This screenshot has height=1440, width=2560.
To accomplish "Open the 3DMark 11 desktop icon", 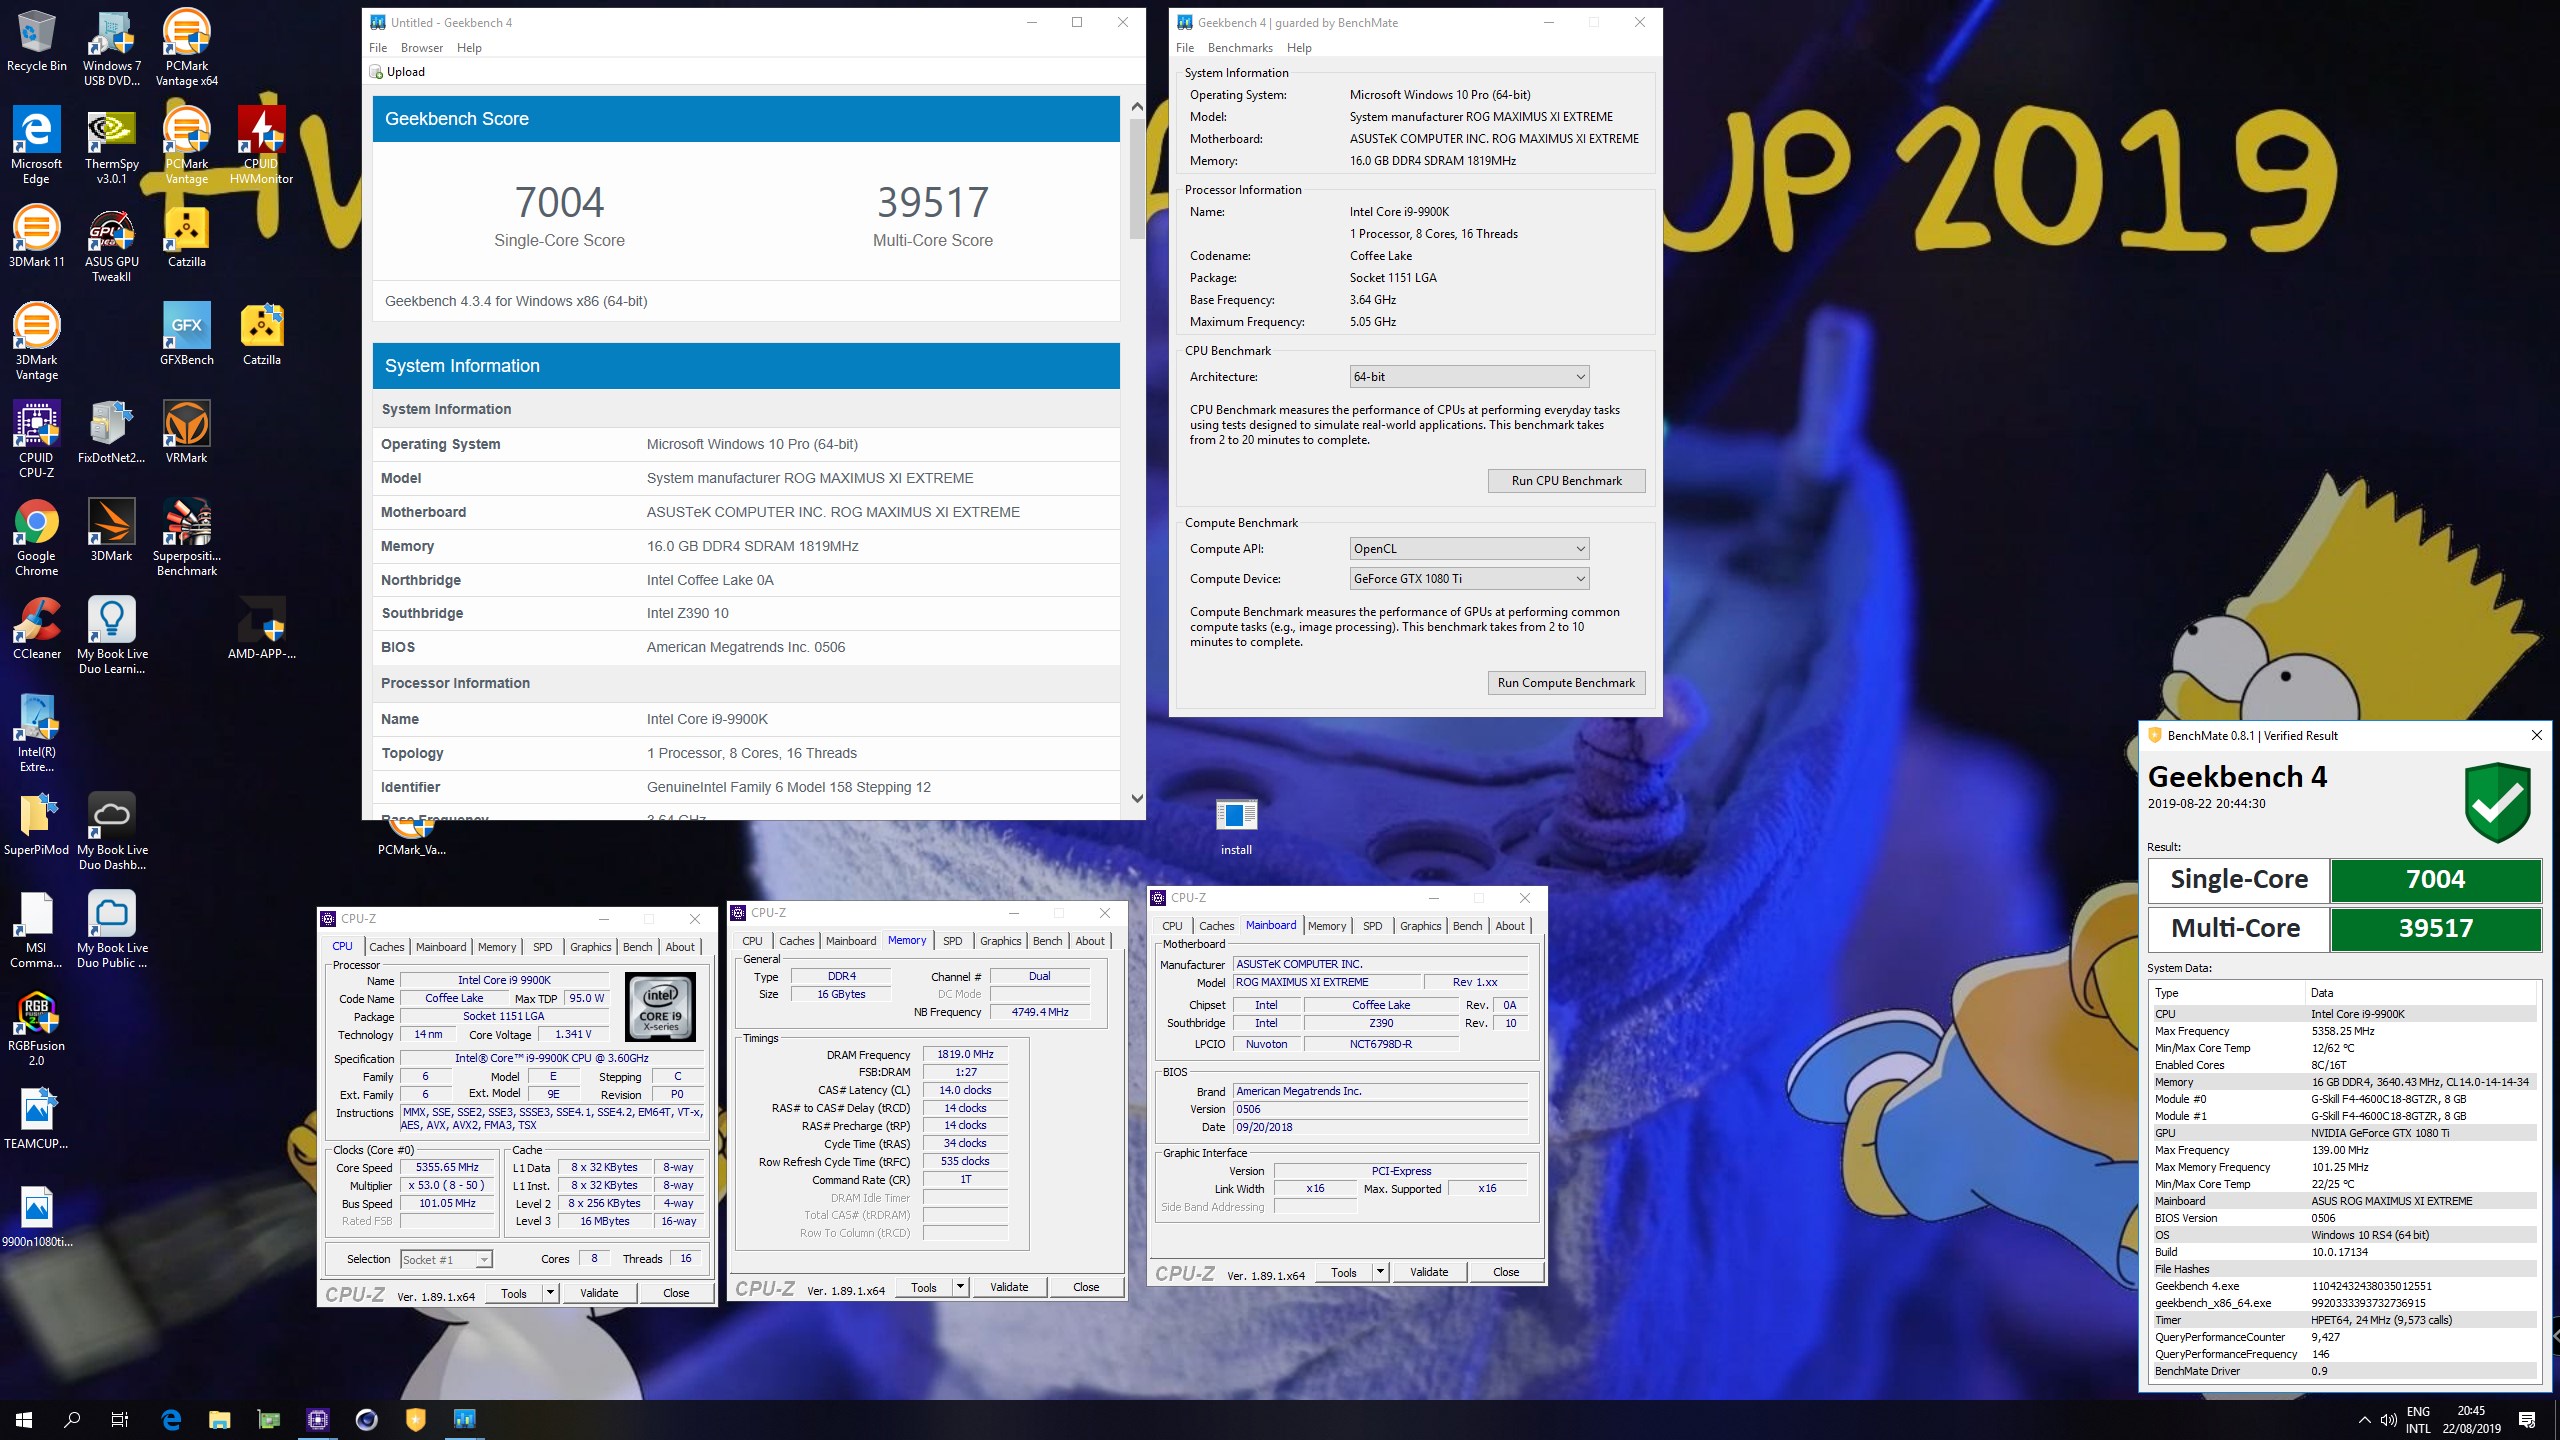I will 36,238.
